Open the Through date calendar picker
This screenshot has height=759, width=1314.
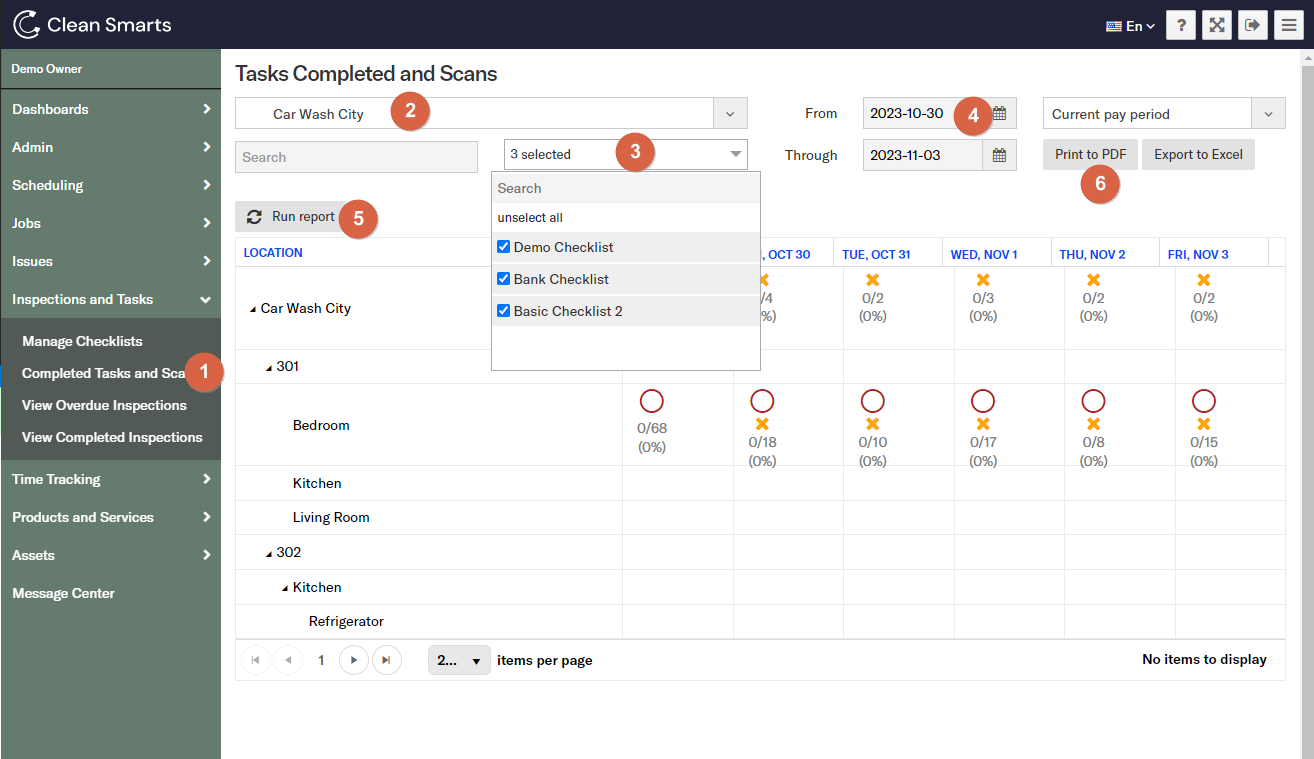[999, 155]
